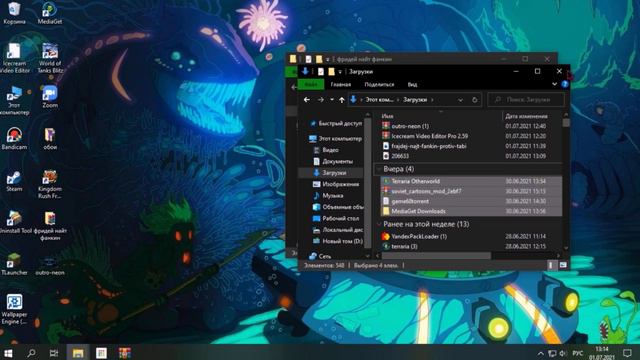The image size is (640, 360).
Task: Select Kingdom Rush desktop icon
Action: [x=50, y=184]
